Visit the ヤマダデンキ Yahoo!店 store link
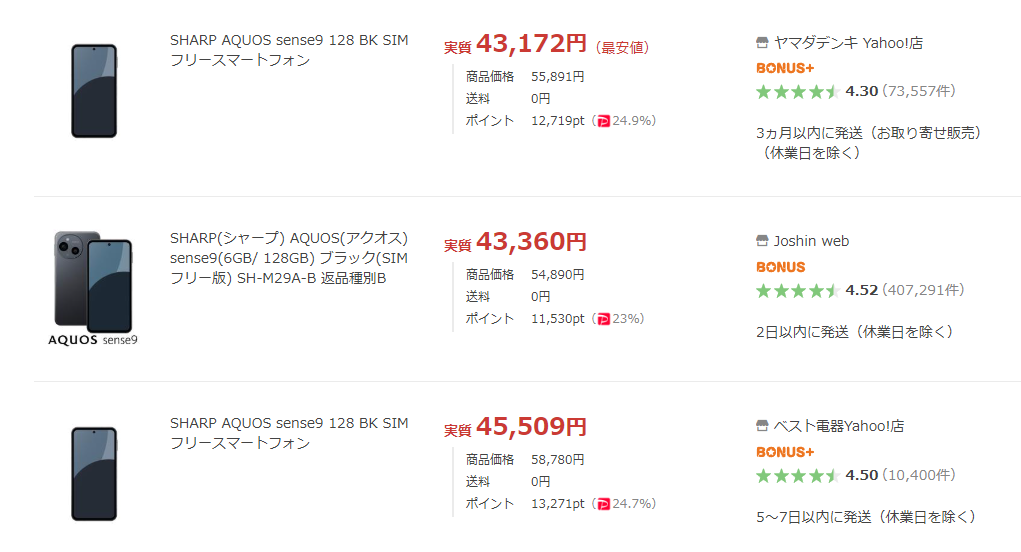This screenshot has height=552, width=1021. tap(848, 43)
